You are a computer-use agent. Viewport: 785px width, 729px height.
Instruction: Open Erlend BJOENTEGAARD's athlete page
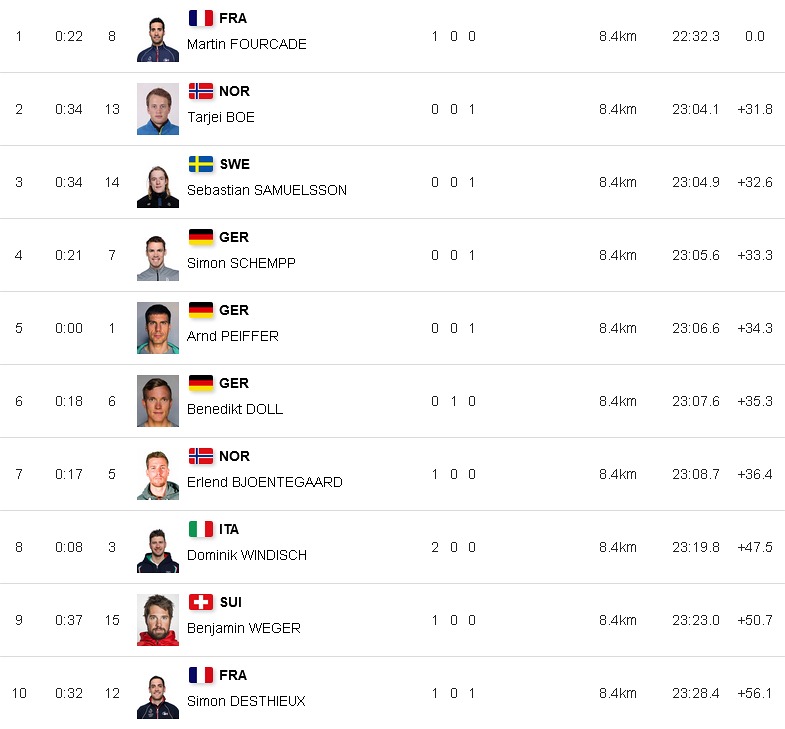(x=265, y=482)
